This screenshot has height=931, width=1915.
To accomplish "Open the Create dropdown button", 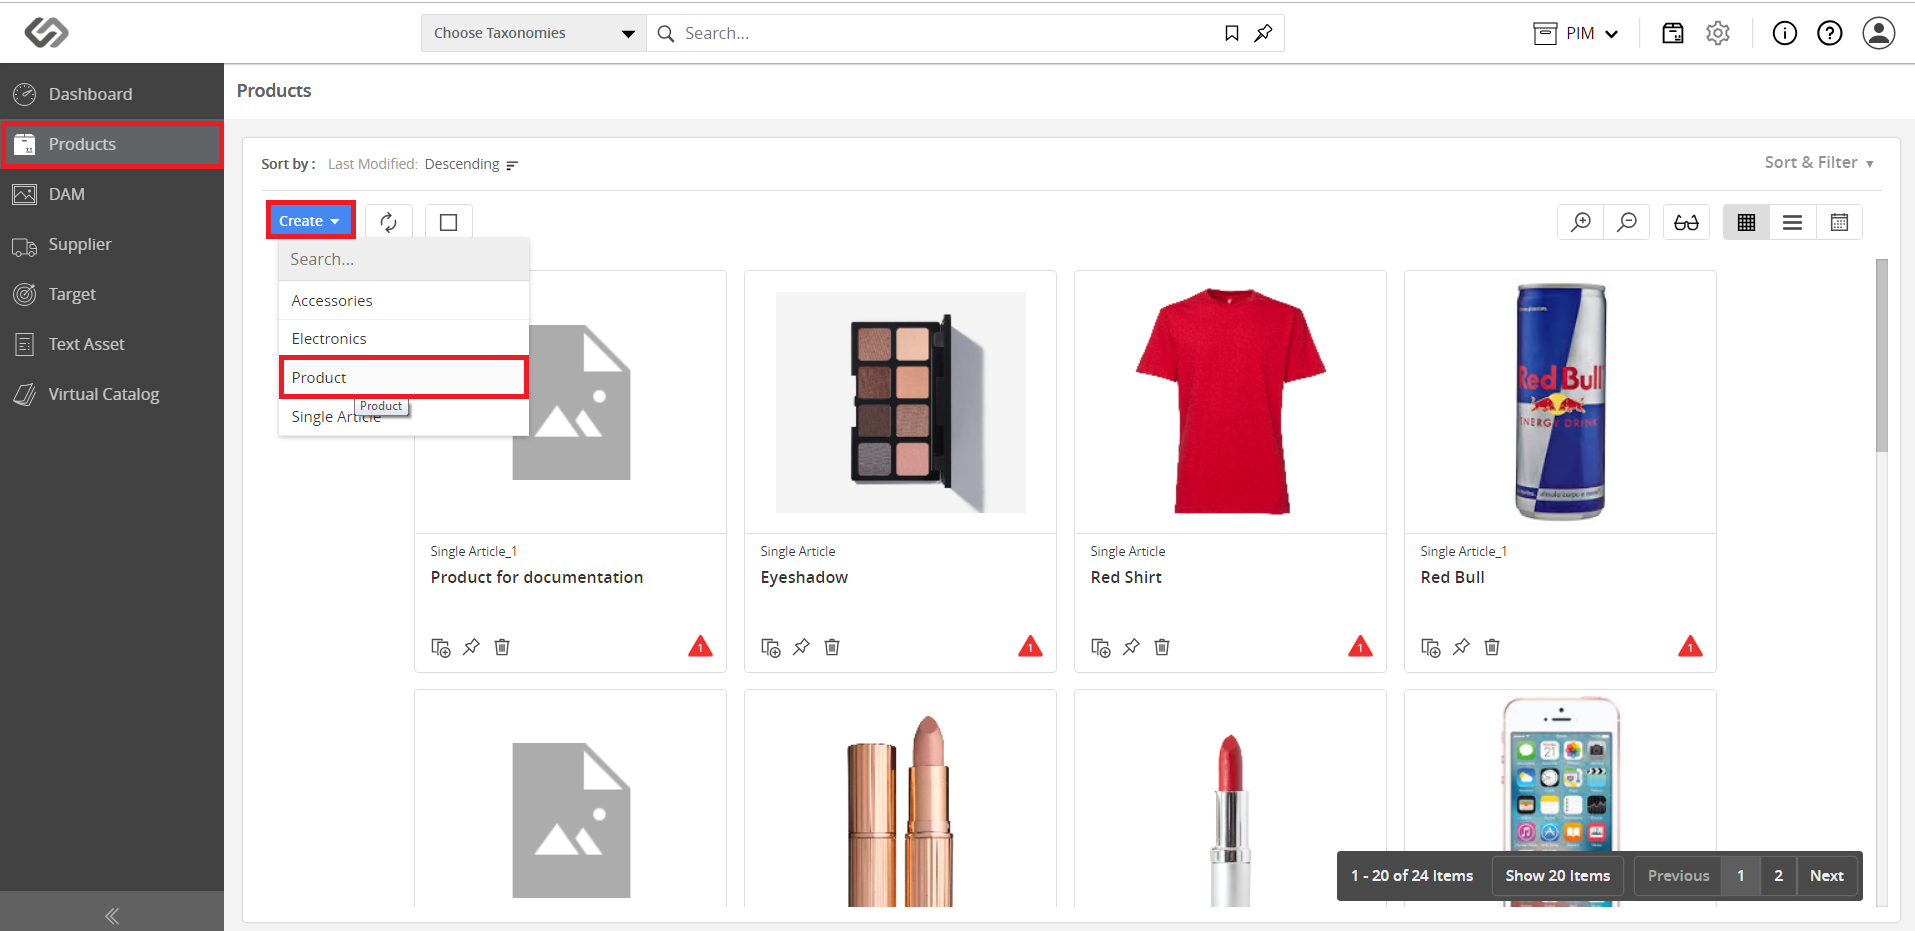I will 310,221.
